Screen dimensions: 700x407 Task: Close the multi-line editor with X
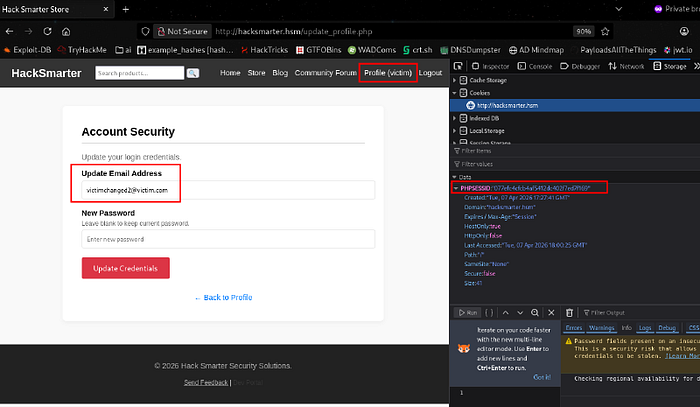(x=551, y=312)
